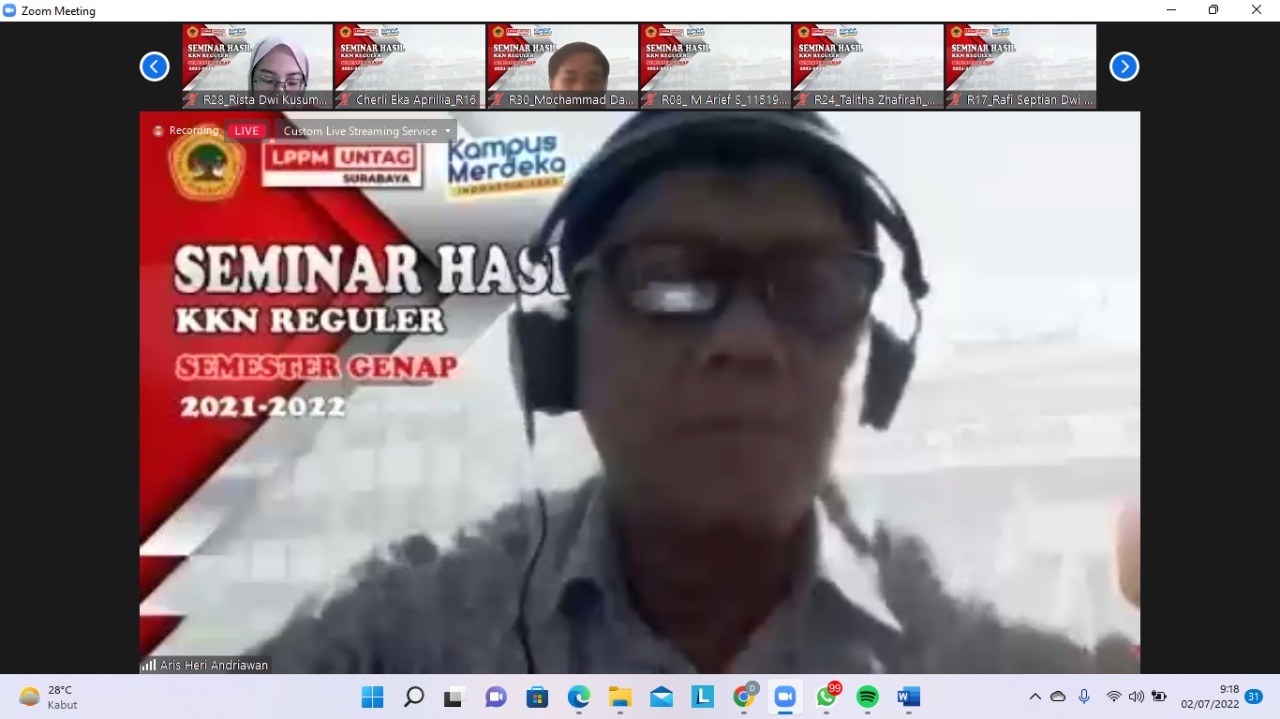
Task: Open Wi-Fi network settings in the tray
Action: tap(1113, 697)
